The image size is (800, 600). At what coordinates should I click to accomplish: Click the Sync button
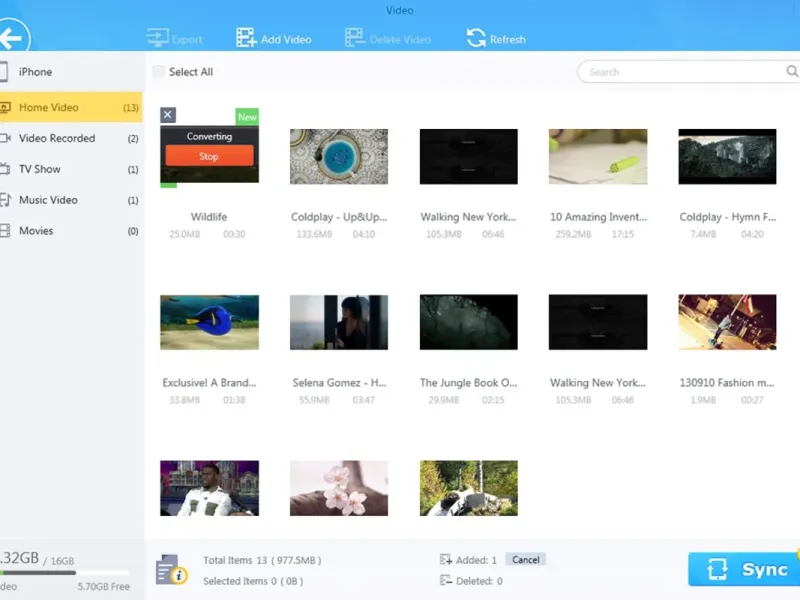pos(744,569)
